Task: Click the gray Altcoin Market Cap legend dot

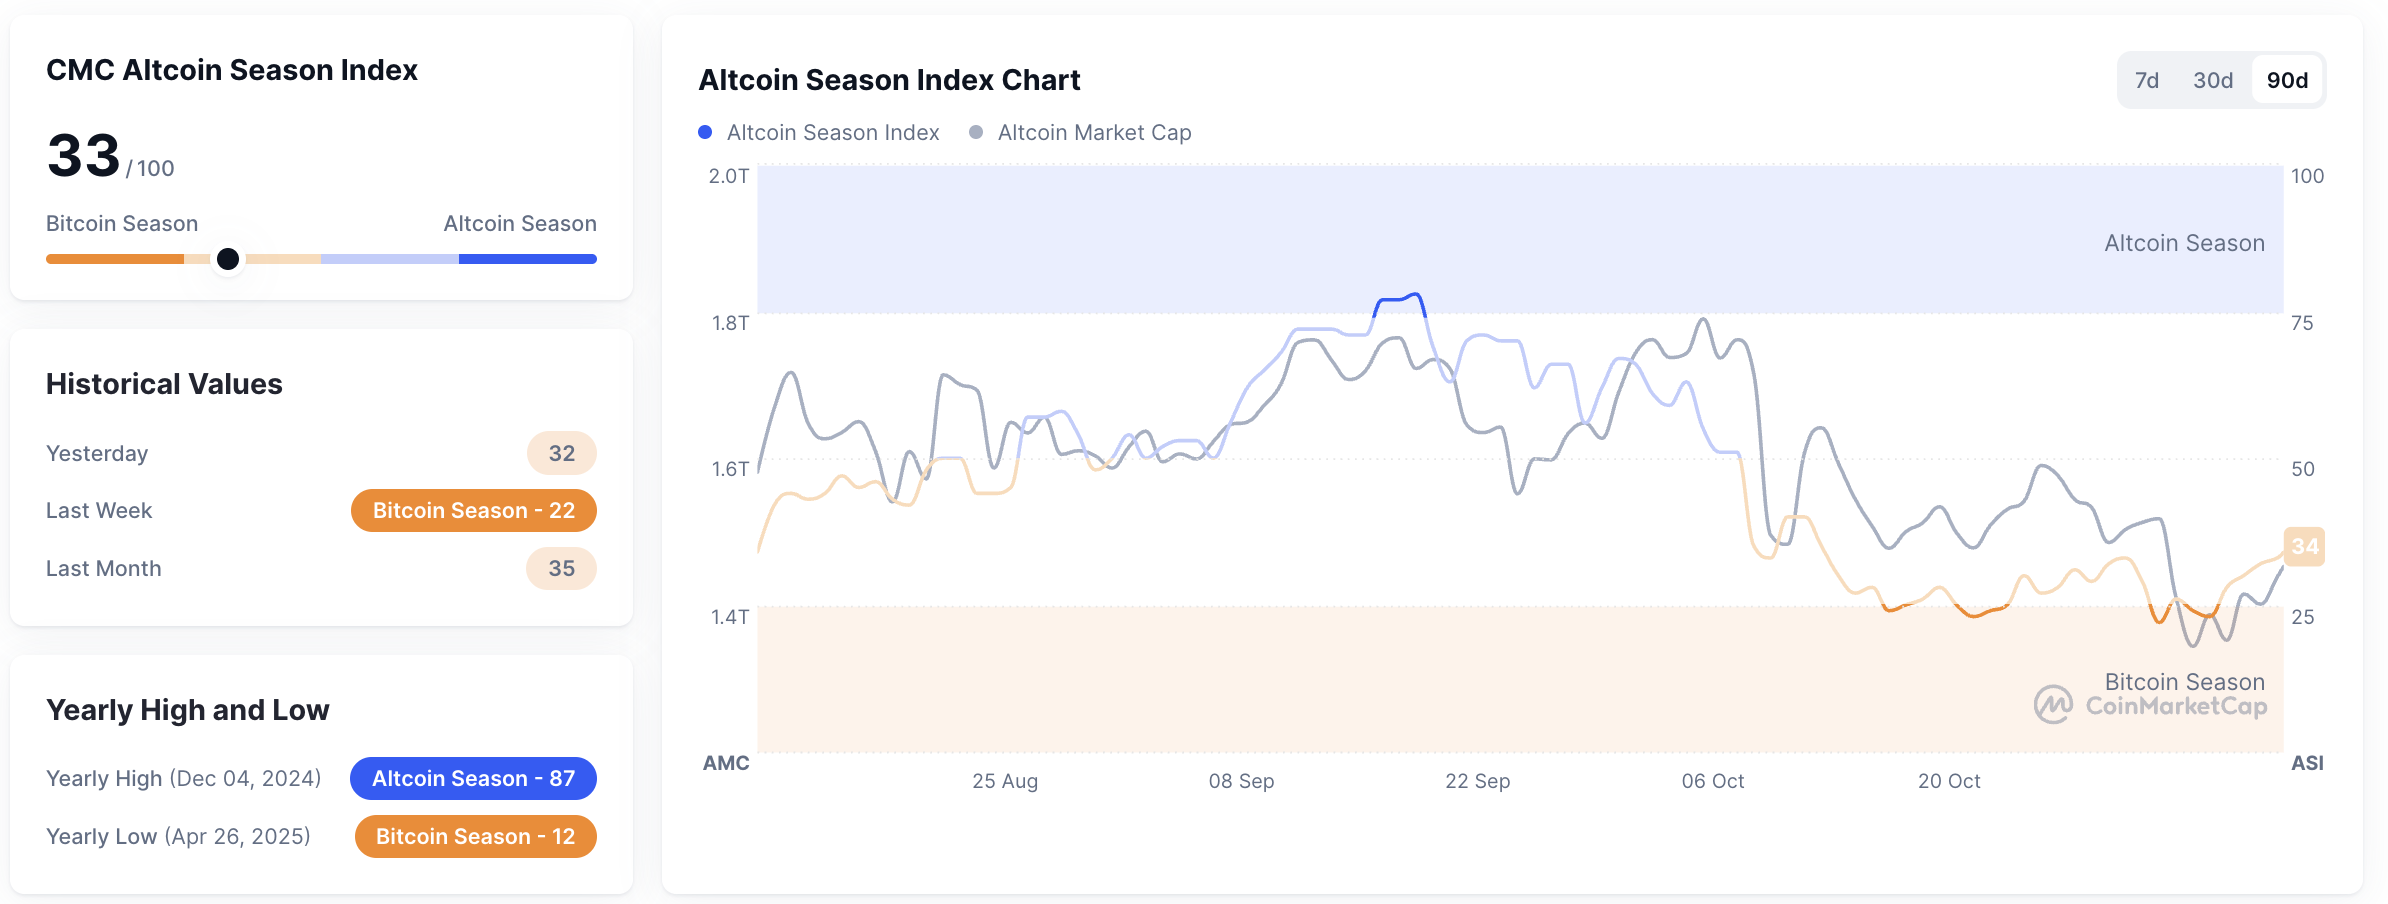Action: click(x=974, y=132)
